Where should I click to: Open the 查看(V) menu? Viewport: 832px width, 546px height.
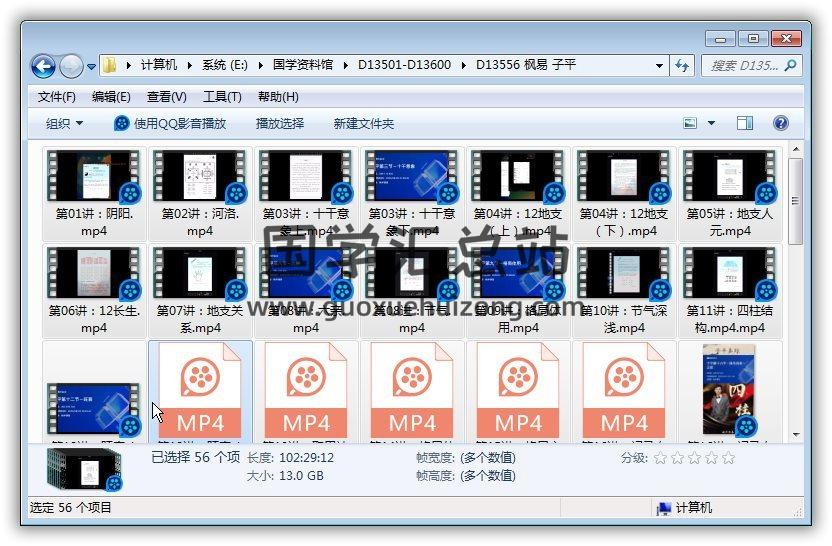click(x=167, y=97)
